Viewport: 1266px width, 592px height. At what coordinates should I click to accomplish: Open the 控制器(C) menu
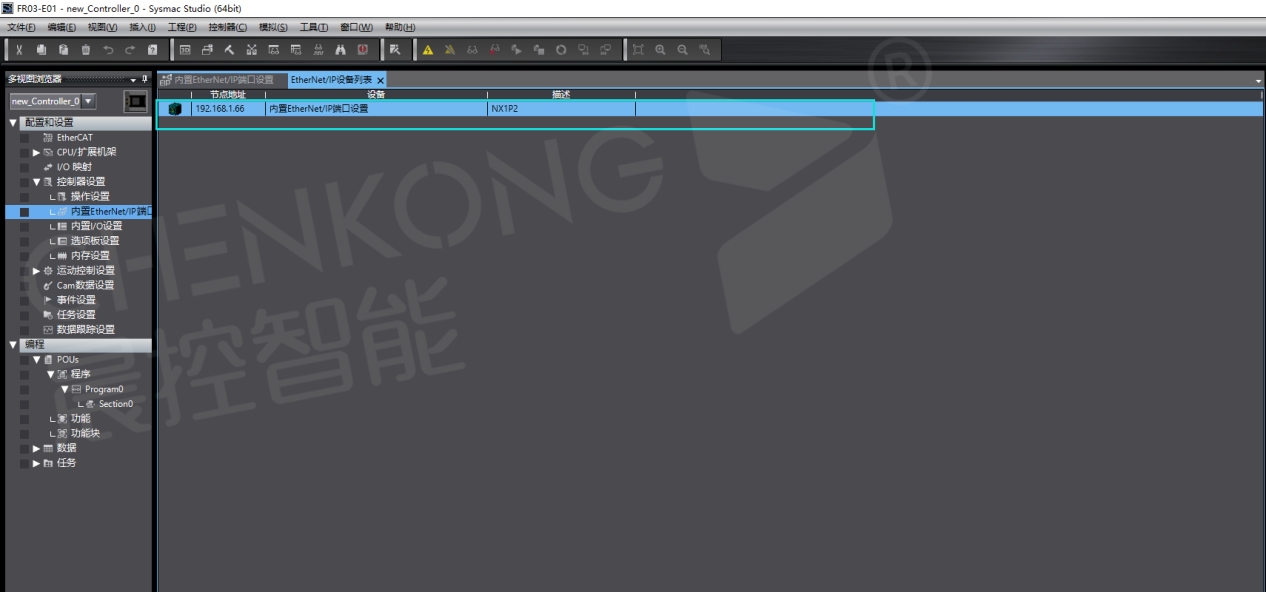[x=227, y=27]
